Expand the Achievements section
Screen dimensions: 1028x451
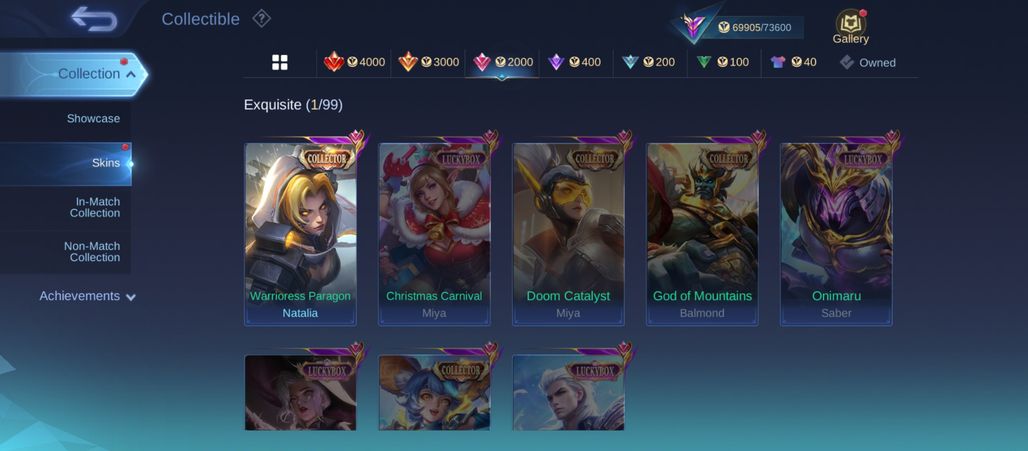(x=87, y=296)
